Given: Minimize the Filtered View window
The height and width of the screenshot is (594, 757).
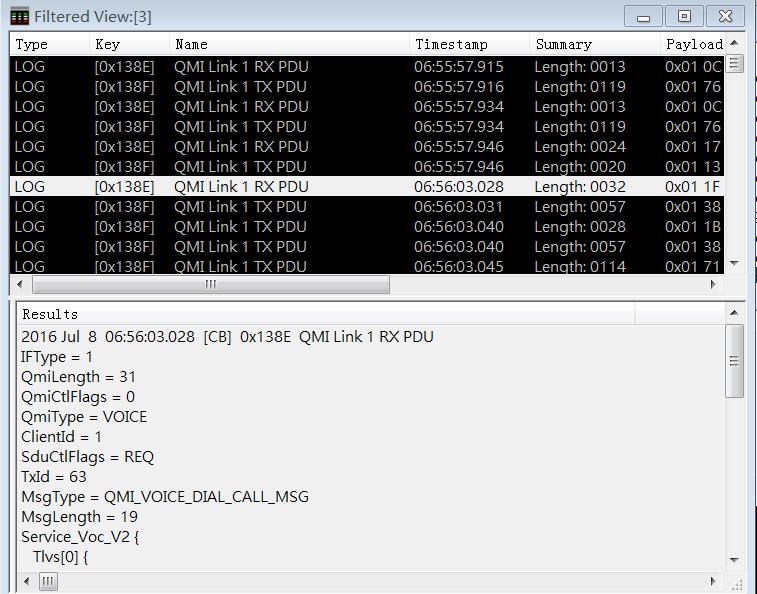Looking at the screenshot, I should tap(643, 16).
